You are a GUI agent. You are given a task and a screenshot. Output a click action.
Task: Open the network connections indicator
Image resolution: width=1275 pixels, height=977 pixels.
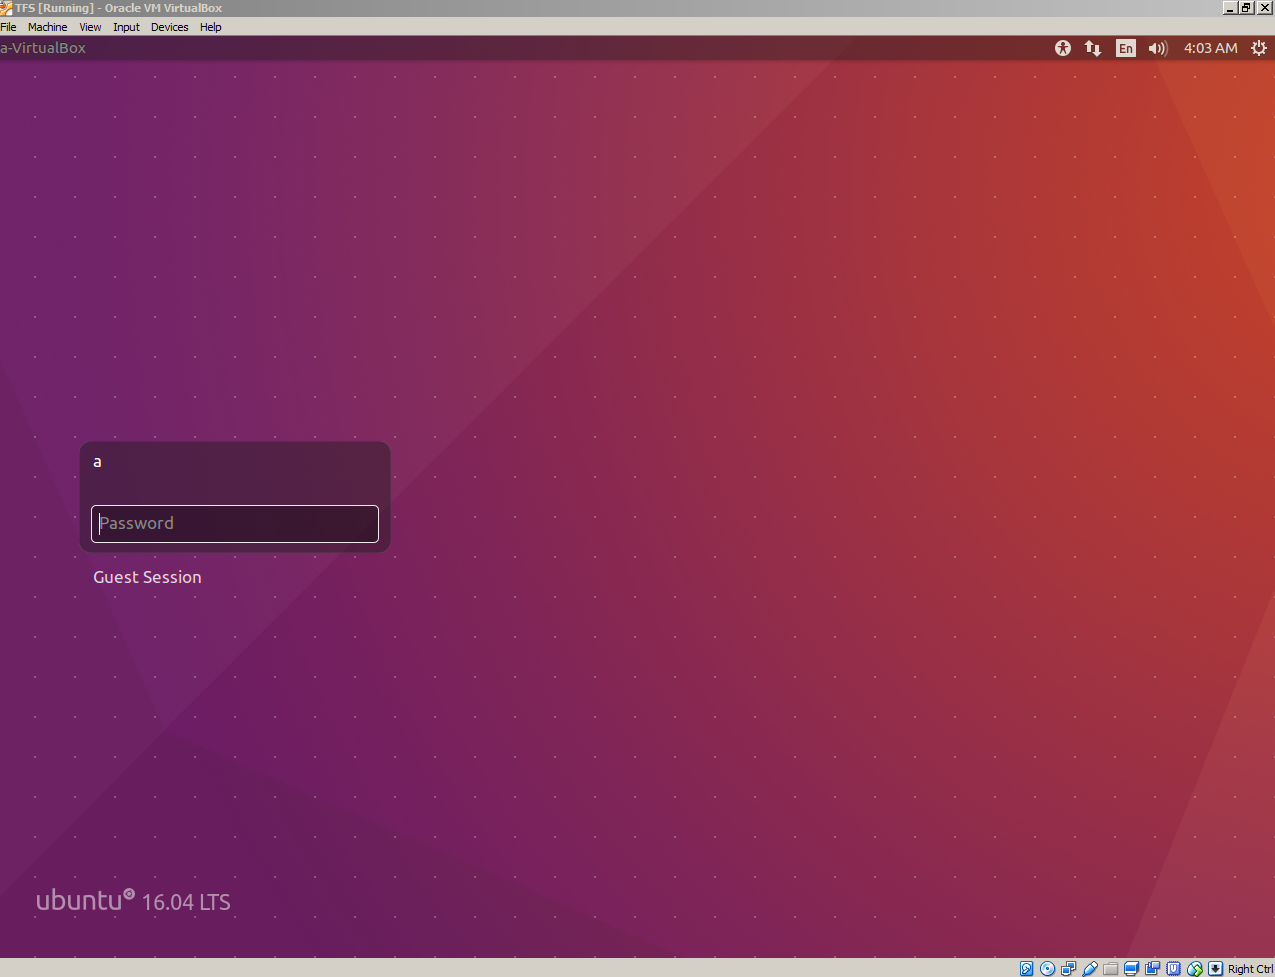pyautogui.click(x=1093, y=48)
